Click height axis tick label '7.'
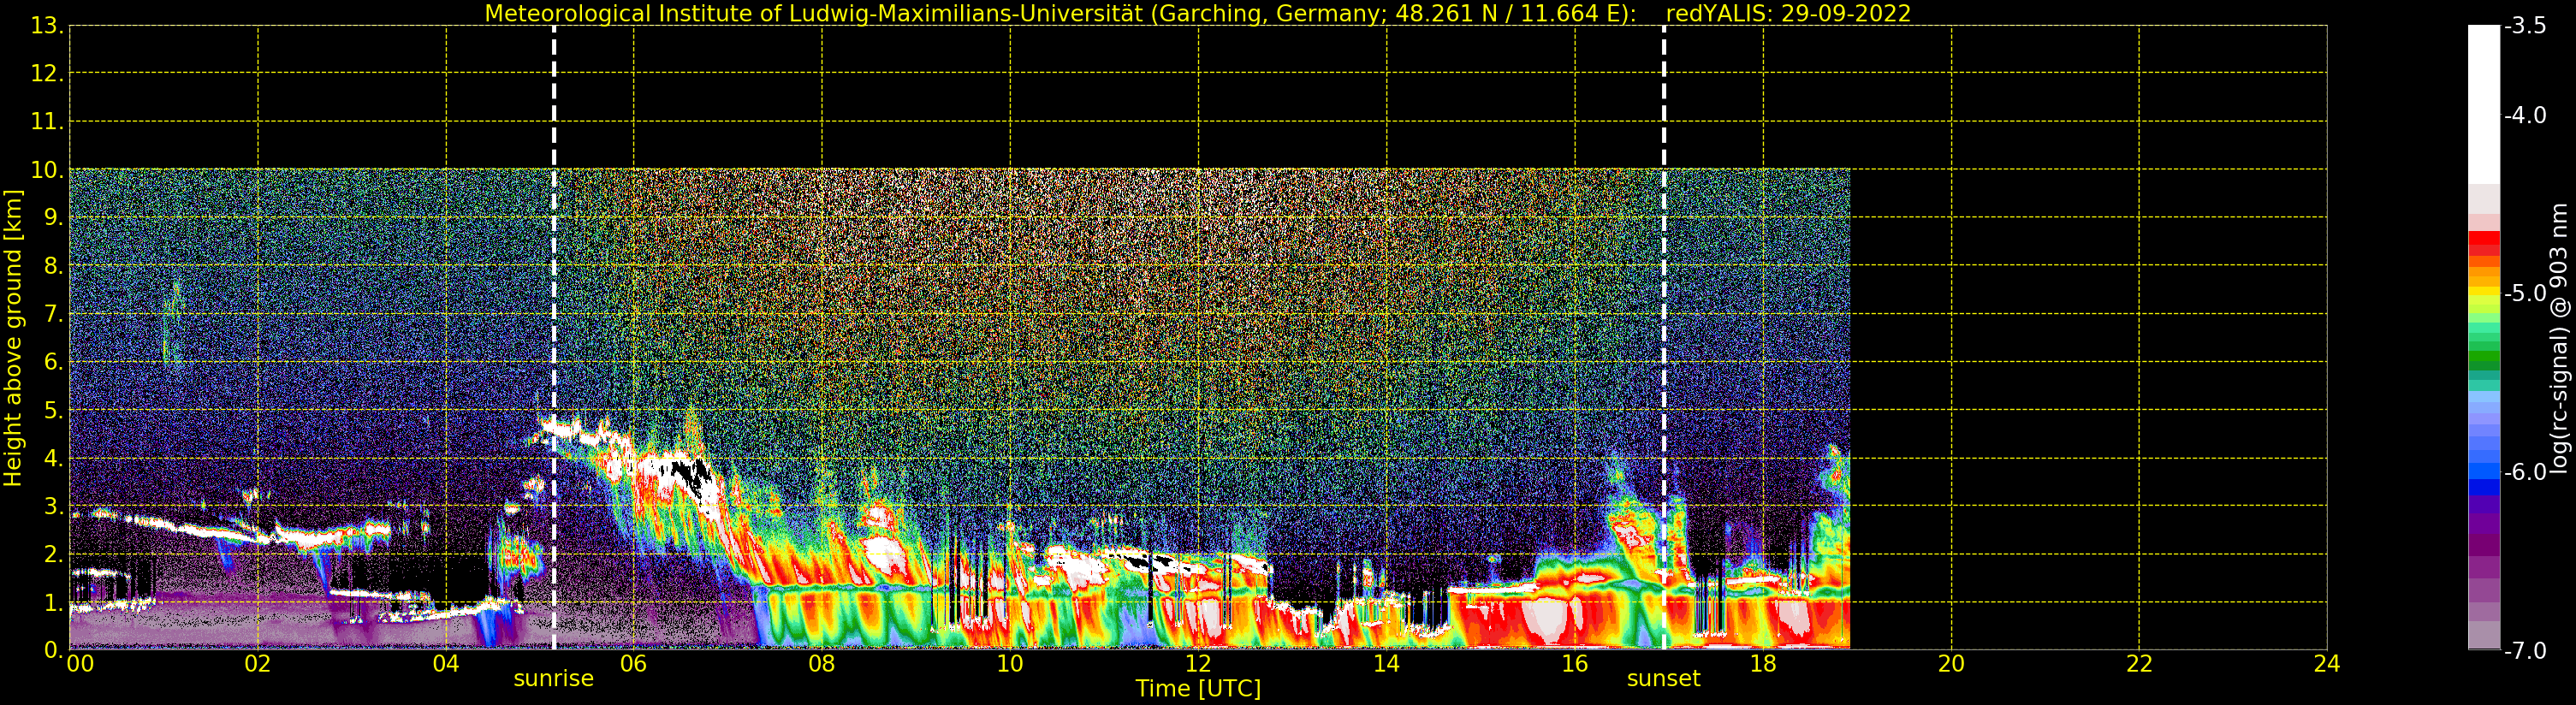Screen dimensions: 2576x705 [x=54, y=314]
